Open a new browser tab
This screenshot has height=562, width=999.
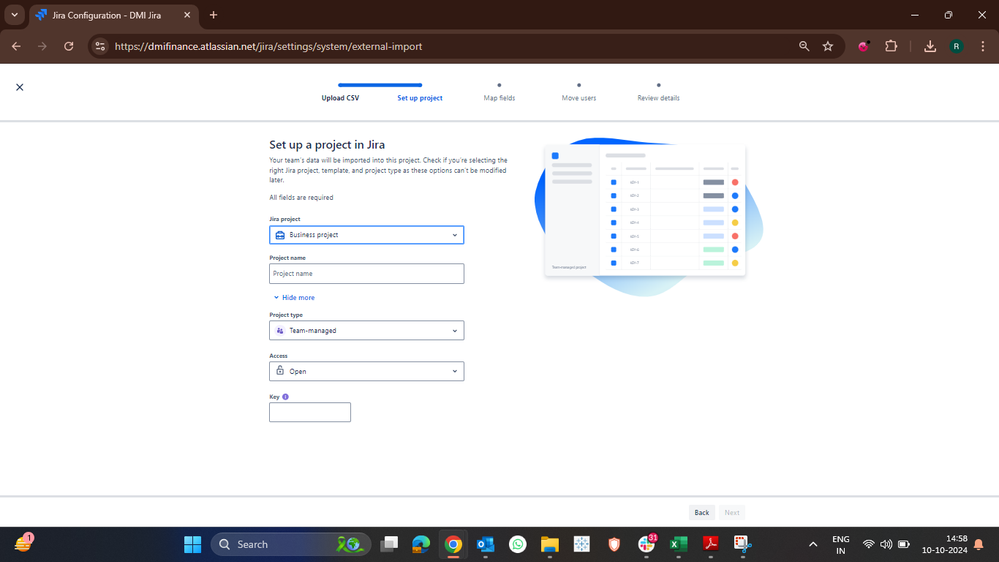213,15
